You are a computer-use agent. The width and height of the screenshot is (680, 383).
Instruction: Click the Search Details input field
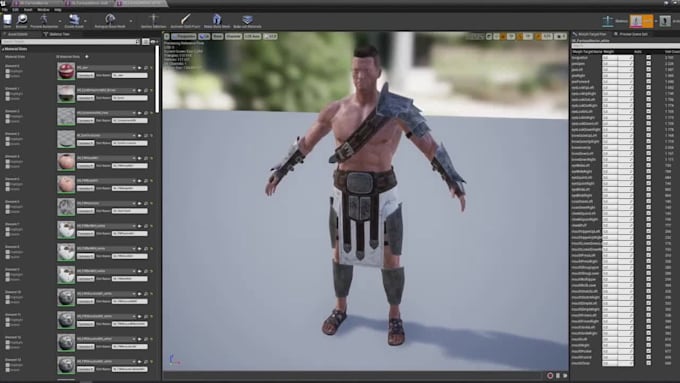(71, 42)
